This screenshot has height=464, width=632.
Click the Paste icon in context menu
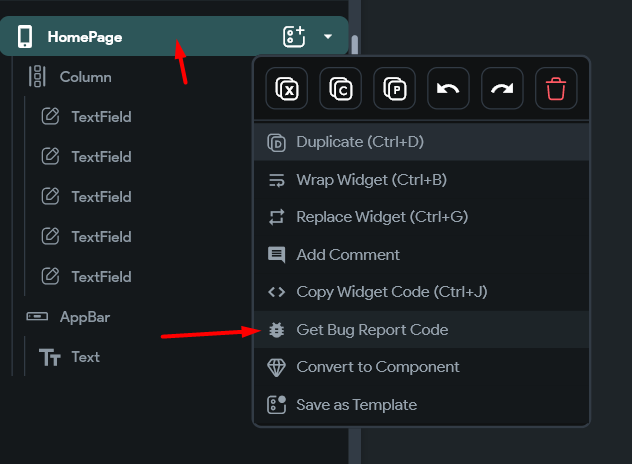pyautogui.click(x=394, y=88)
